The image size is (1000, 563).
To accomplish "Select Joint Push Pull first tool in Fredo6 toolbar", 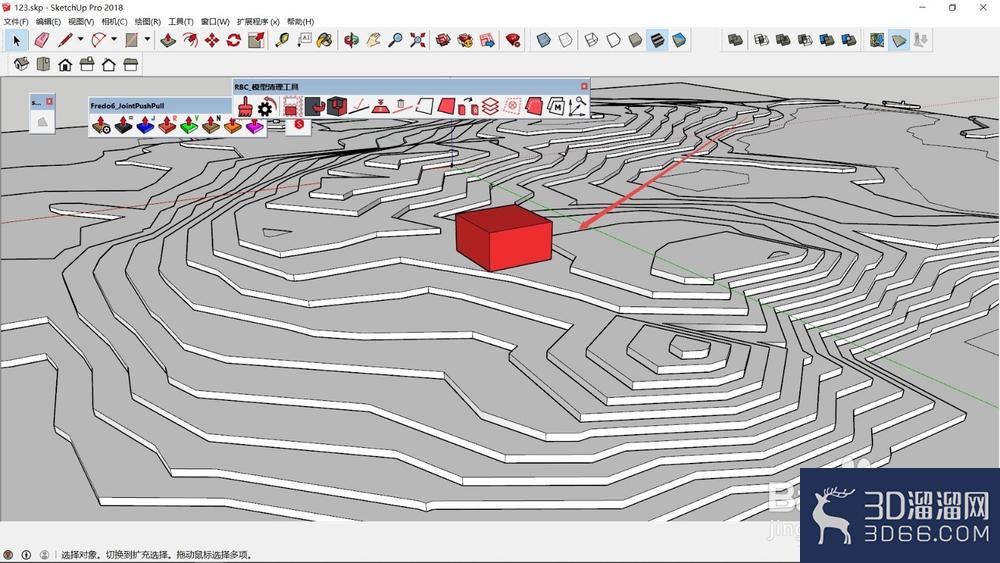I will (101, 125).
